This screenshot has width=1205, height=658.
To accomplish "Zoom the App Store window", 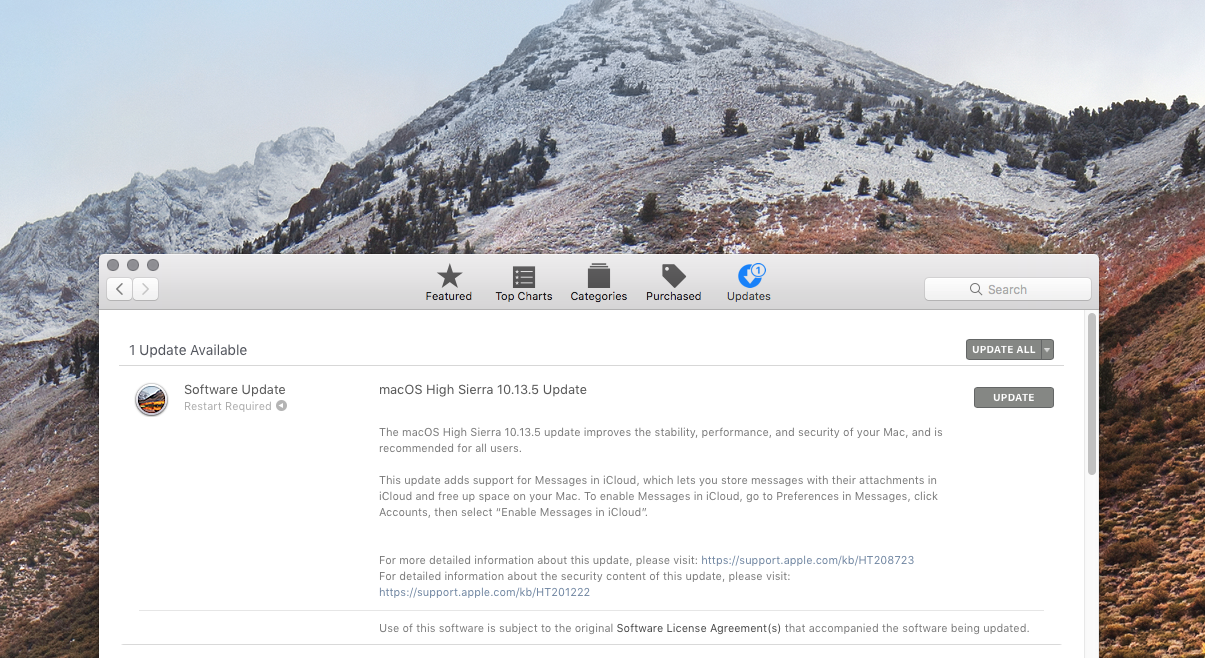I will (153, 265).
